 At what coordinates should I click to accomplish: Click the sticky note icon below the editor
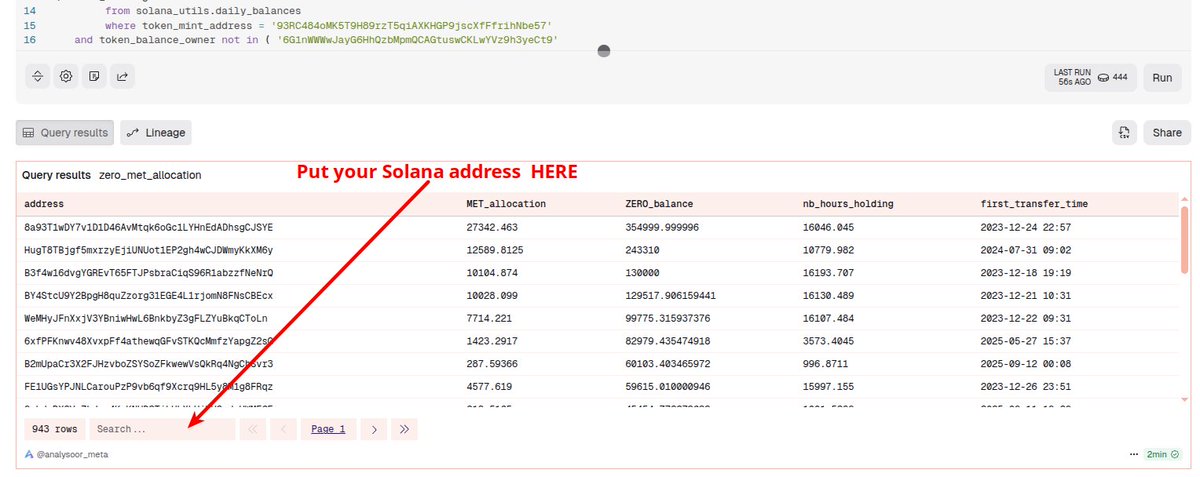[x=94, y=76]
